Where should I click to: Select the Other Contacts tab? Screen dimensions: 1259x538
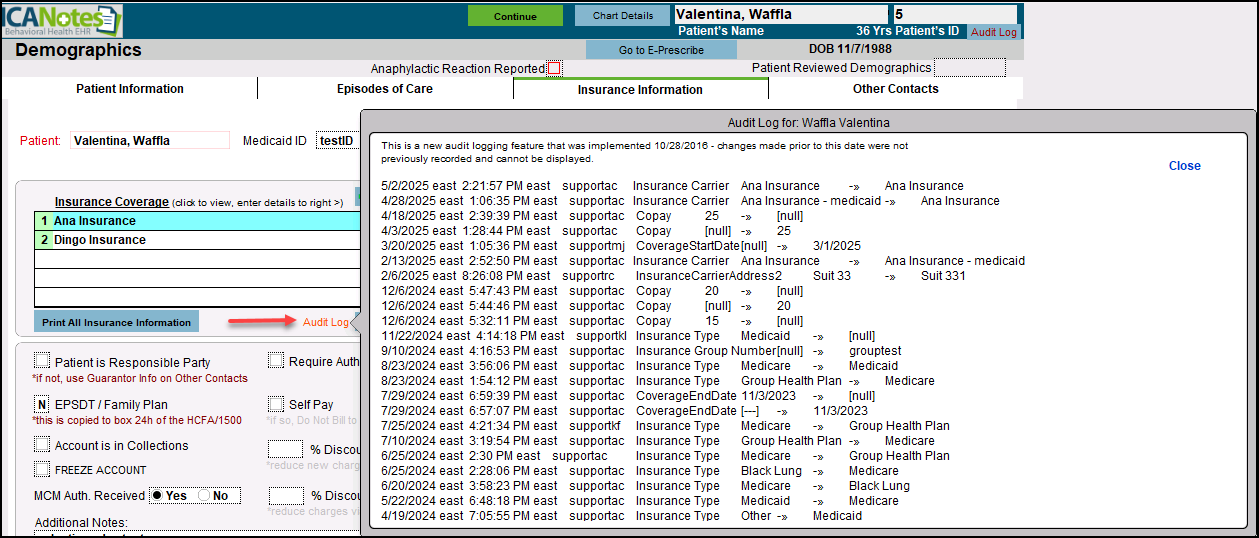(895, 89)
